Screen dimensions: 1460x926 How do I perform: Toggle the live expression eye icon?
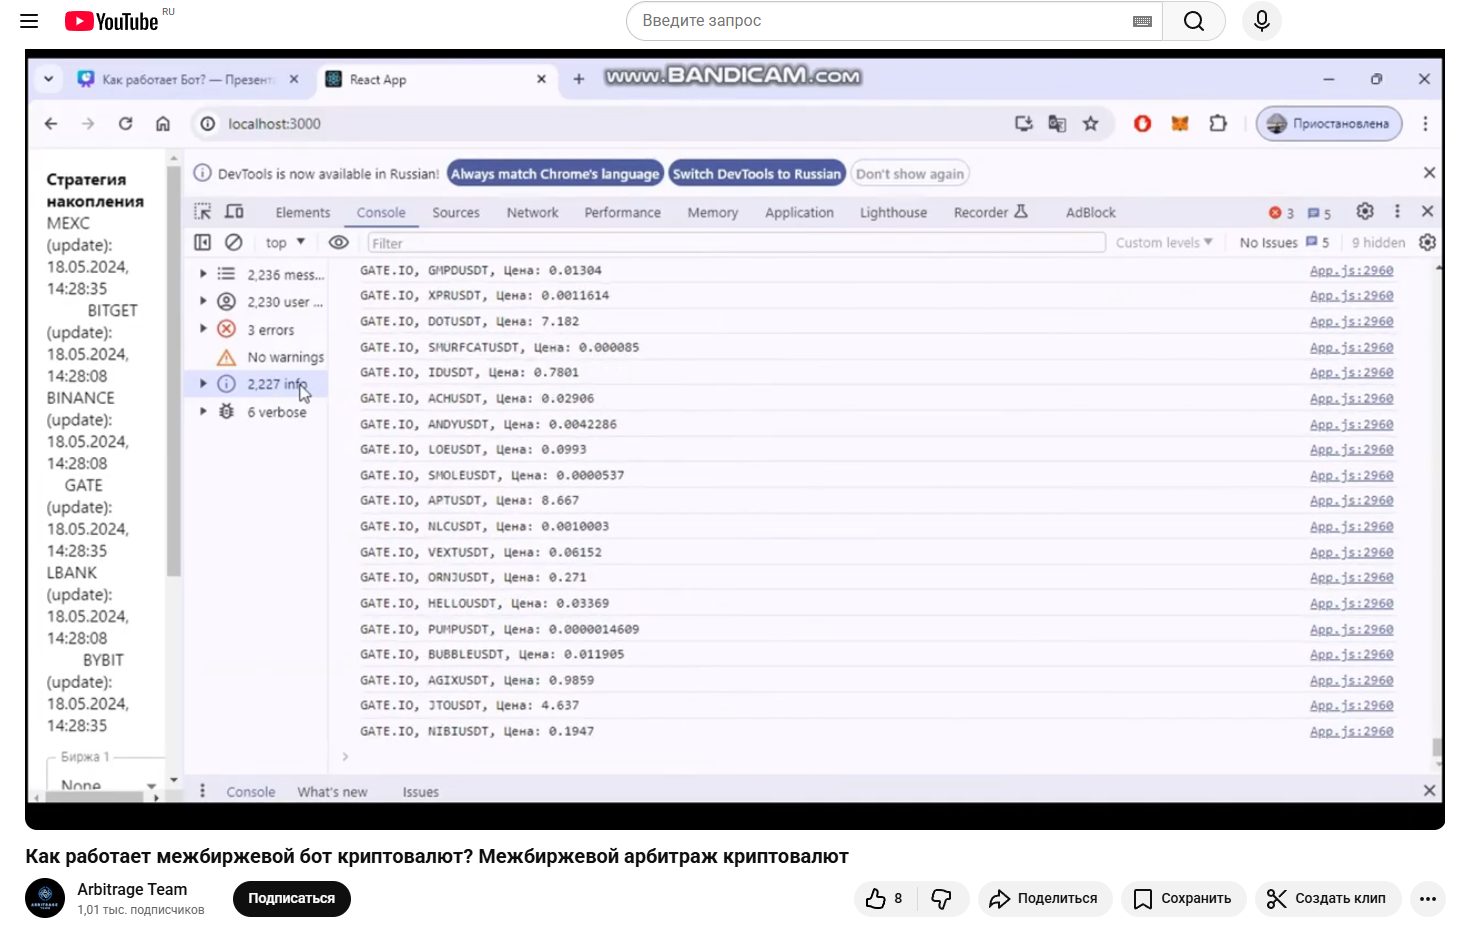click(x=339, y=242)
